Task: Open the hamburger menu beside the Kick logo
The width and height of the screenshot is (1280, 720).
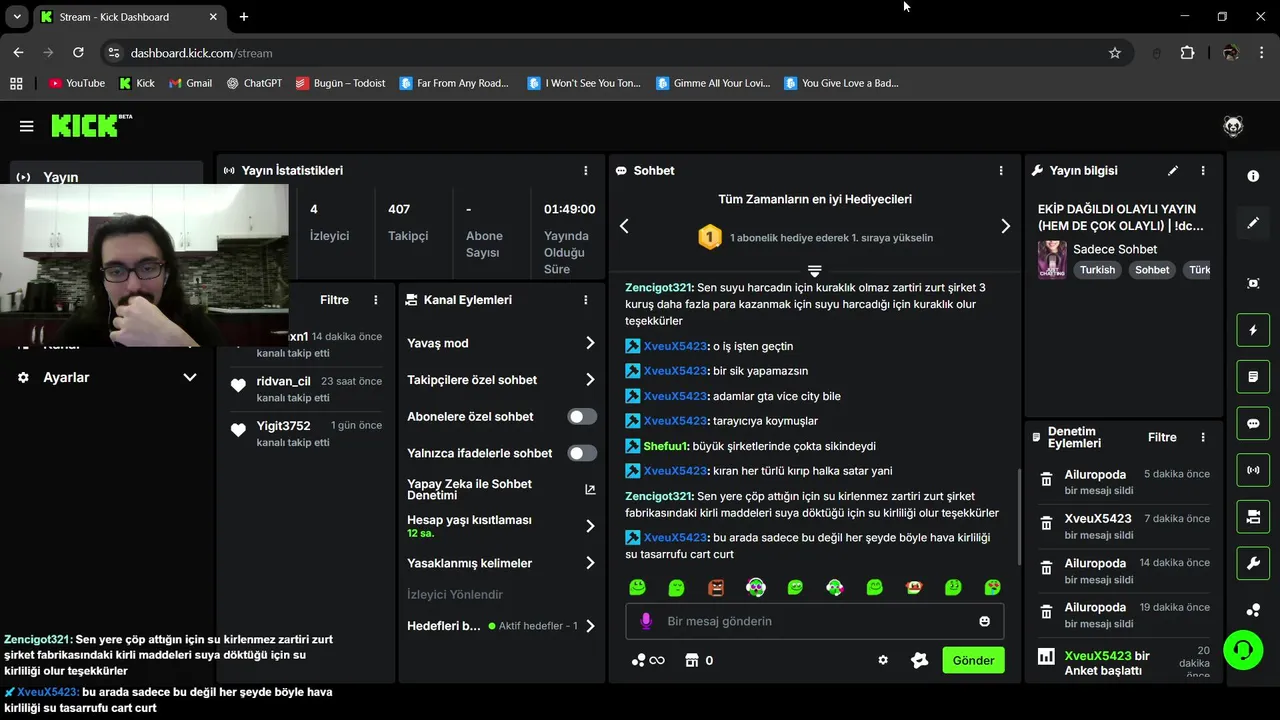Action: (x=26, y=126)
